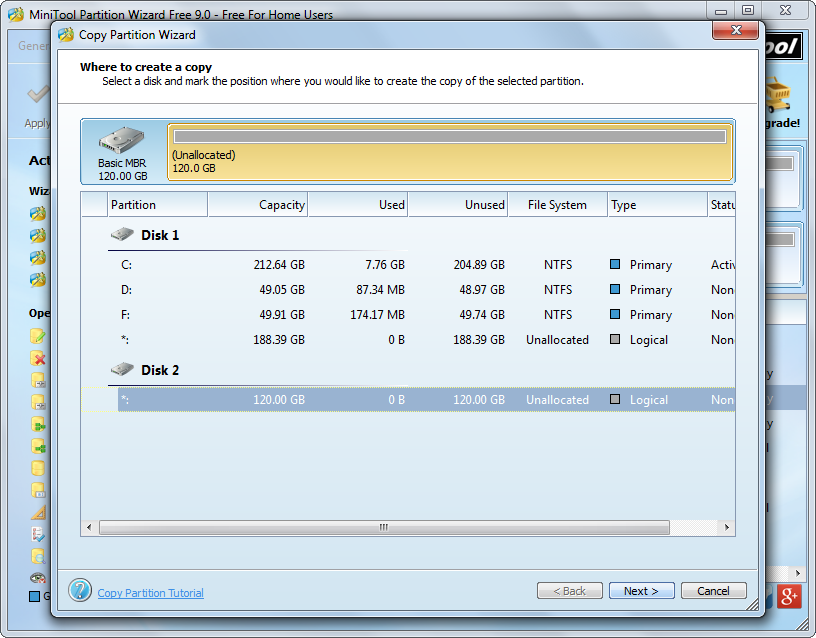Select the Unallocated 120.0 GB disk map bar
816x638 pixels.
(450, 152)
